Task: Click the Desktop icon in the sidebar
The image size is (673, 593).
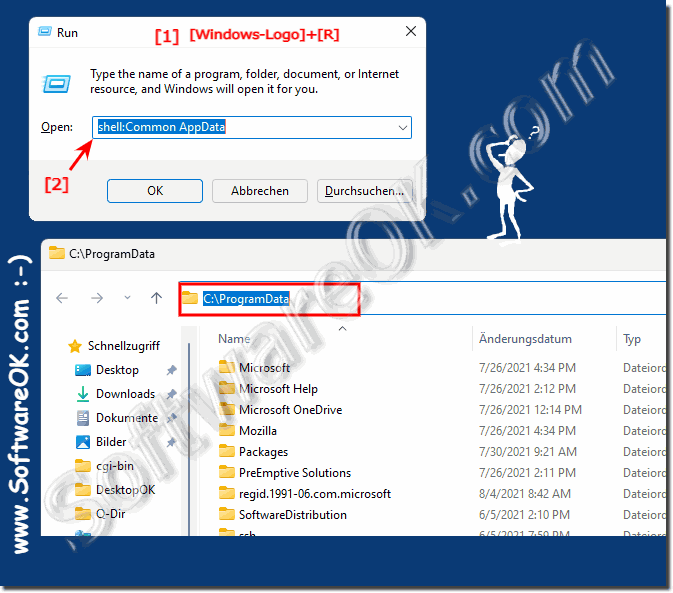Action: point(83,370)
